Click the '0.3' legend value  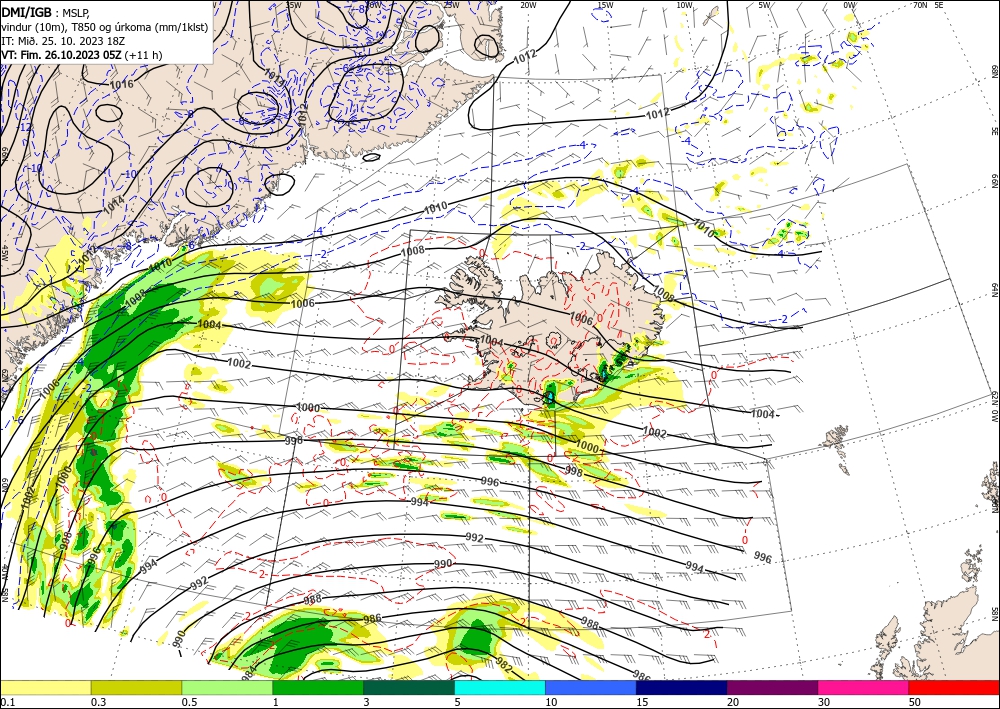pyautogui.click(x=99, y=702)
